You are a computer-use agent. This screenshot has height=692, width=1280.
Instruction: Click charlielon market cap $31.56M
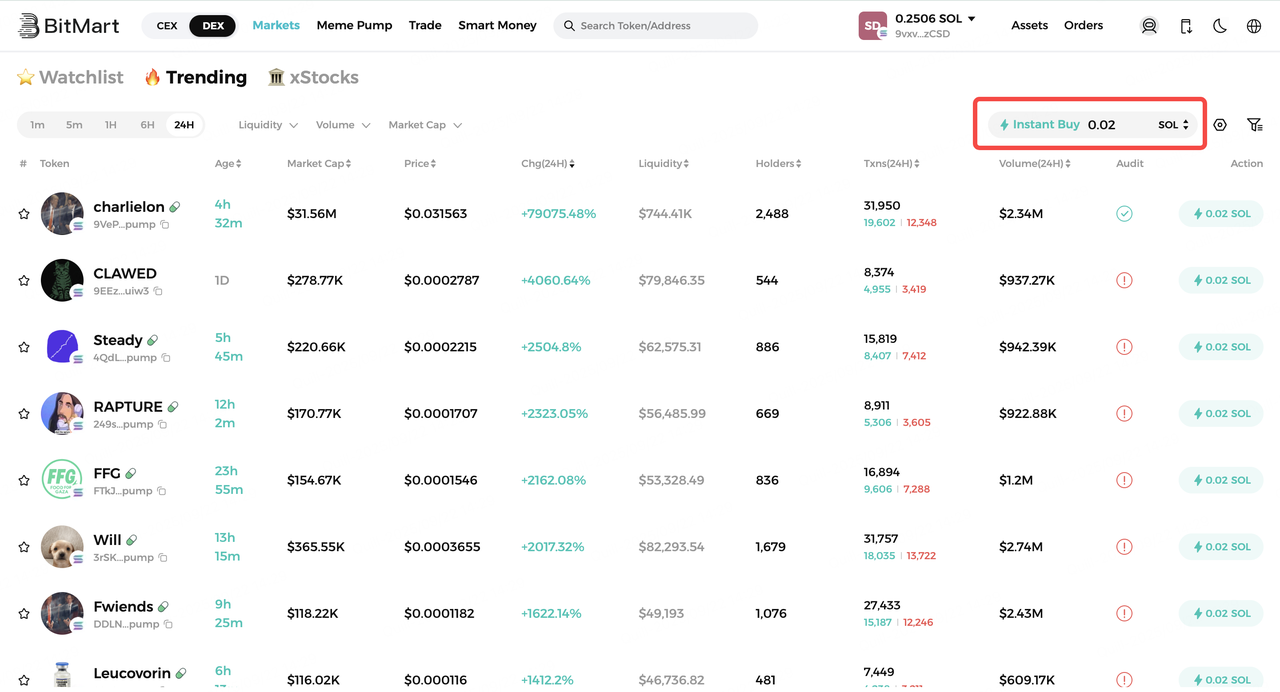(x=312, y=214)
